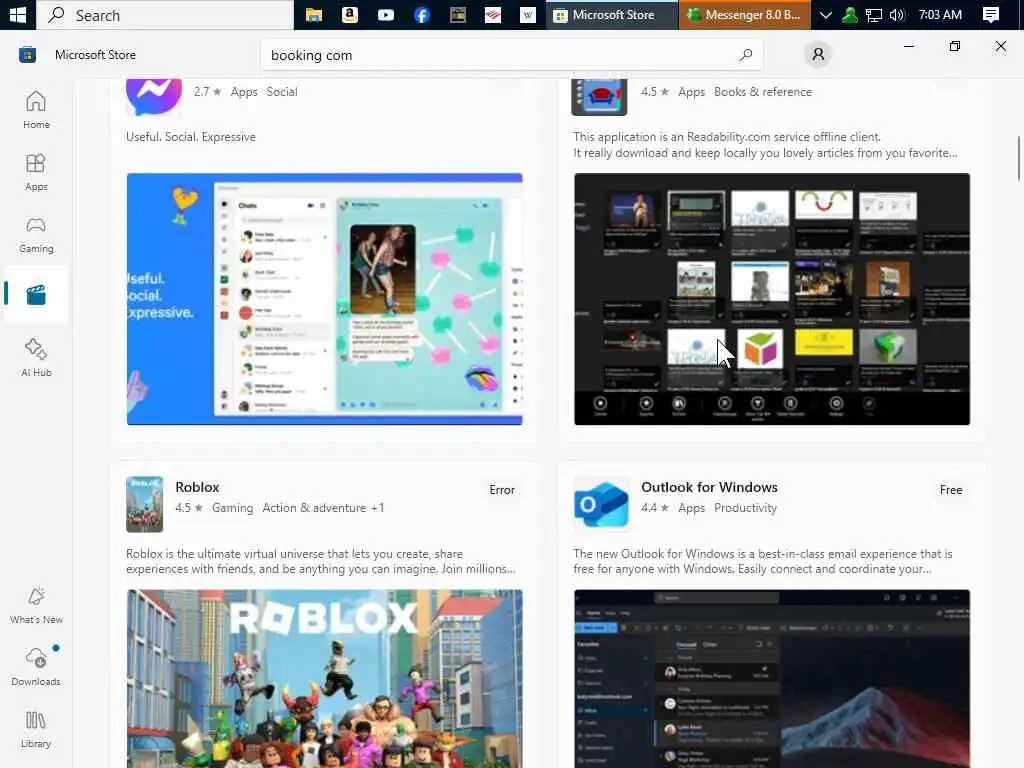Click the 'Action & adventure +1' category text
The width and height of the screenshot is (1024, 768).
pos(323,508)
